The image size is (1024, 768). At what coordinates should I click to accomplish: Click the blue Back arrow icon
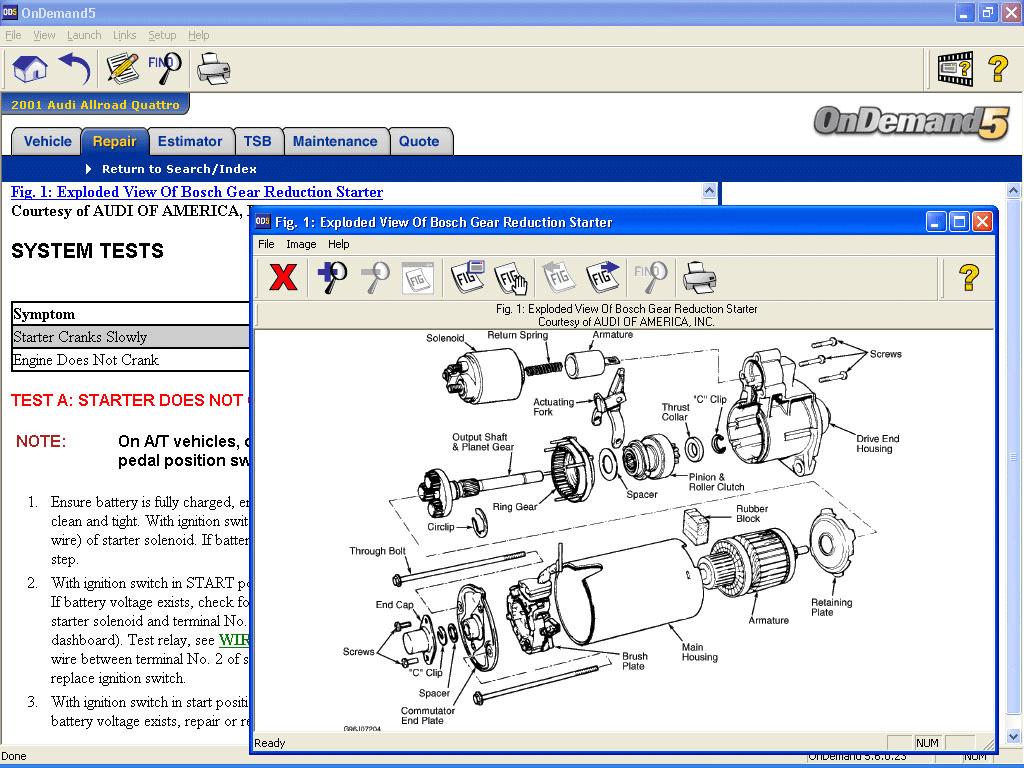coord(74,69)
